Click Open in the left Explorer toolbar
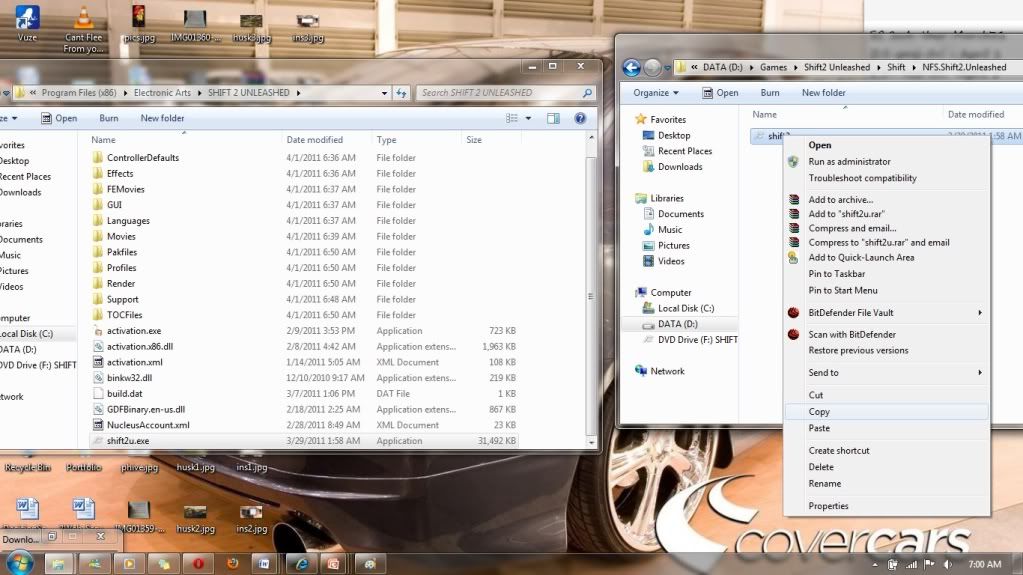This screenshot has height=575, width=1023. coord(59,118)
